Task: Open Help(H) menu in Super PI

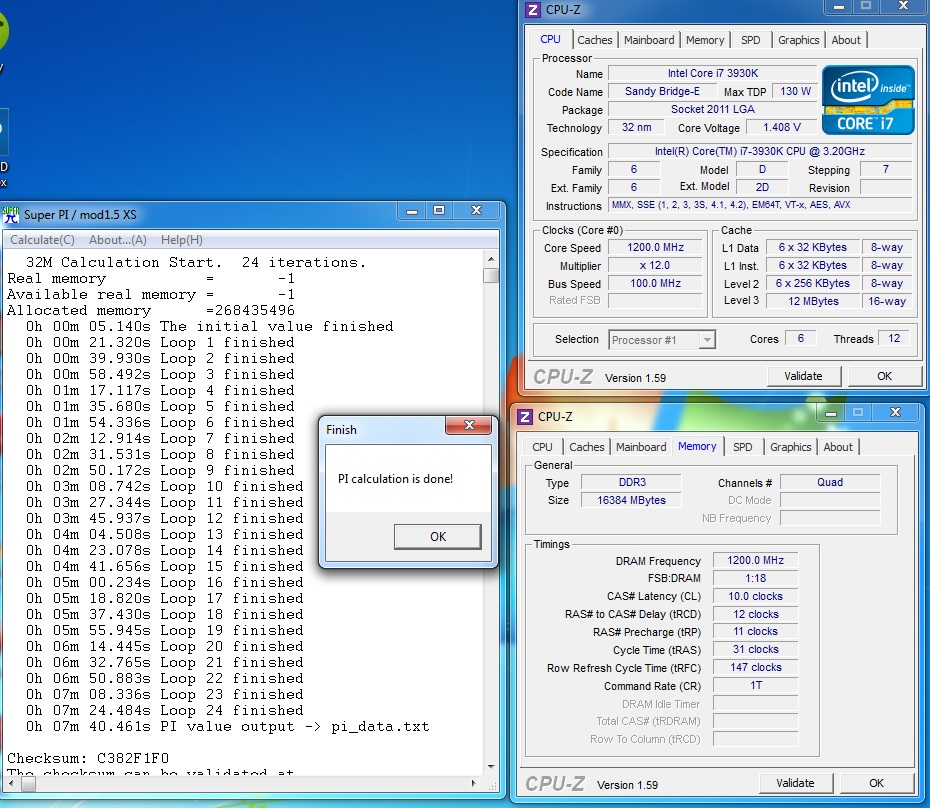Action: pyautogui.click(x=181, y=240)
